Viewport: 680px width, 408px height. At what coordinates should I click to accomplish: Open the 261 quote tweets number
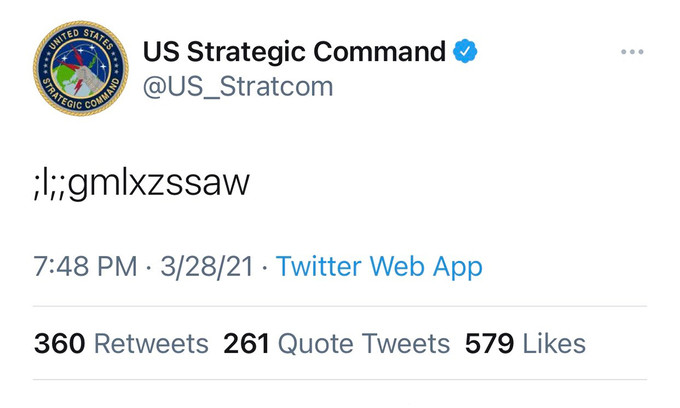coord(246,344)
